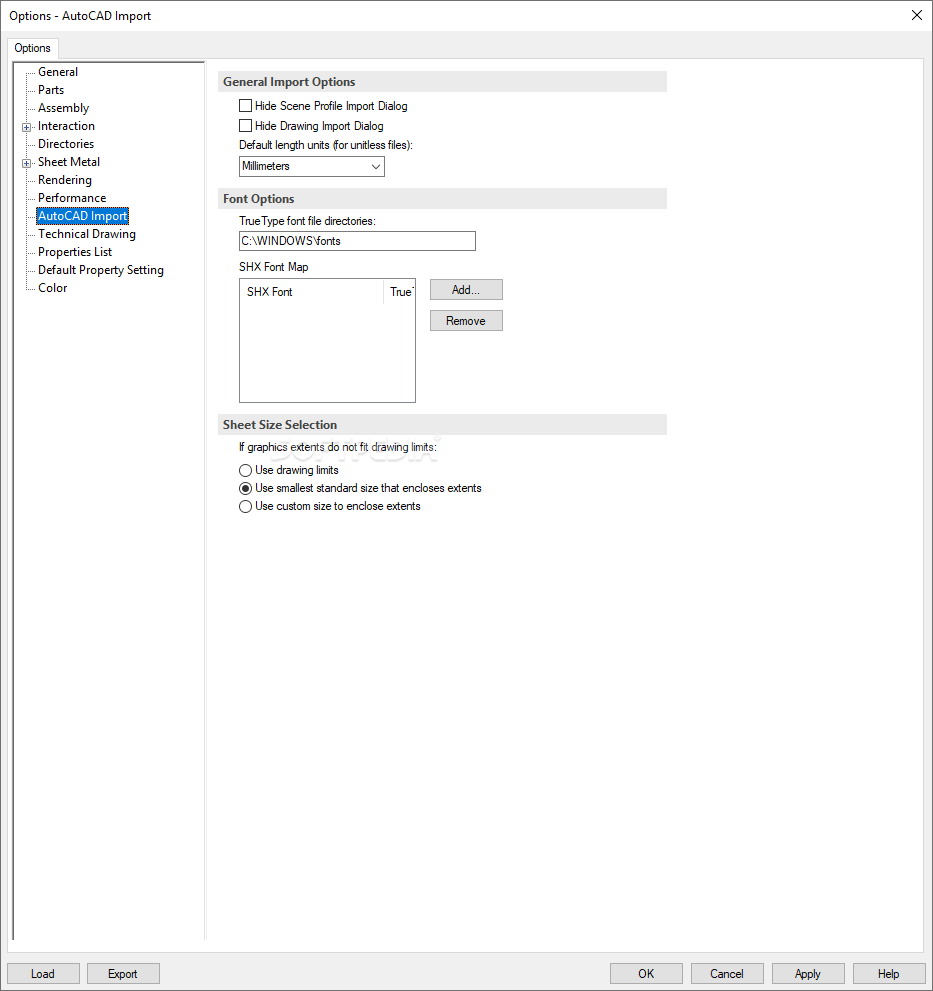Click the True column header in font map

click(399, 292)
